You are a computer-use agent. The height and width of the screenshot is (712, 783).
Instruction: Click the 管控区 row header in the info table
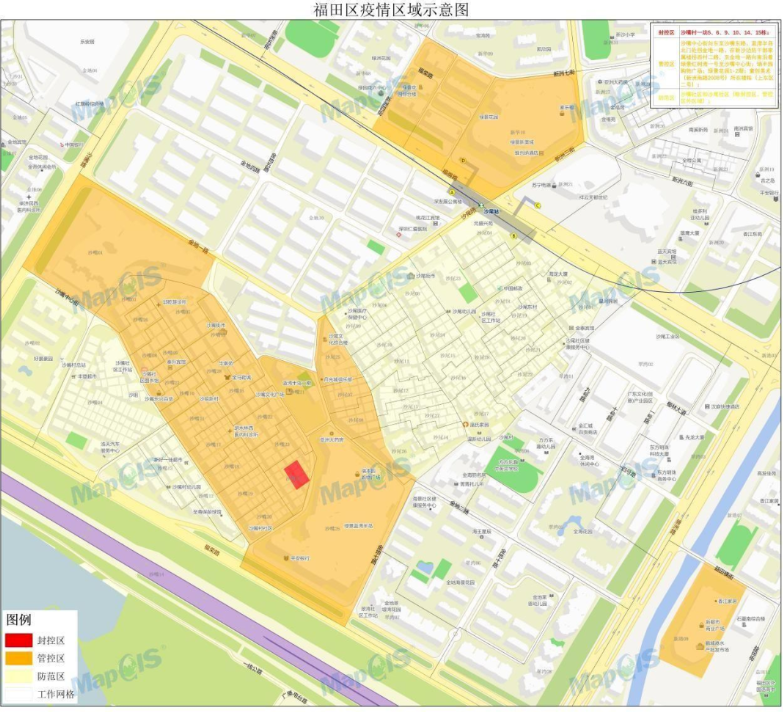pos(665,64)
